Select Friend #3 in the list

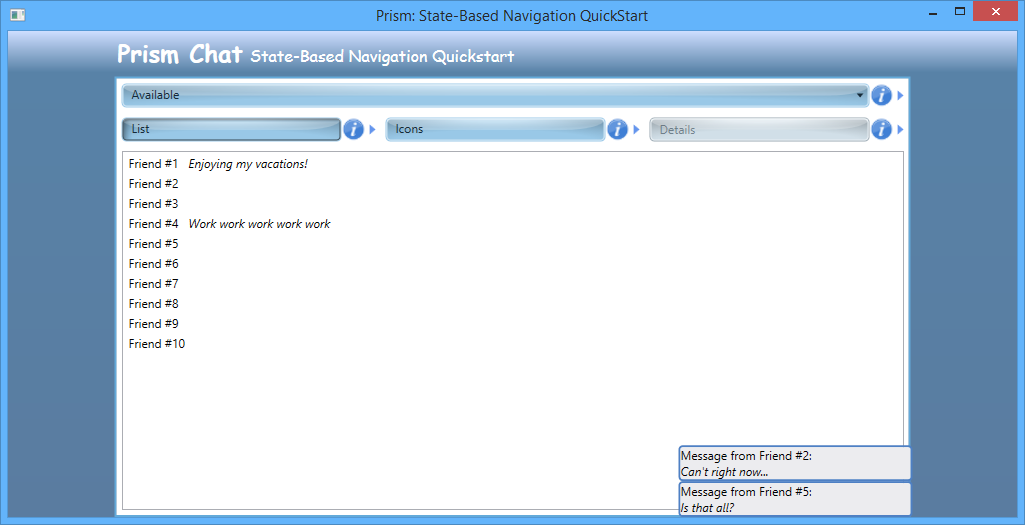click(154, 204)
